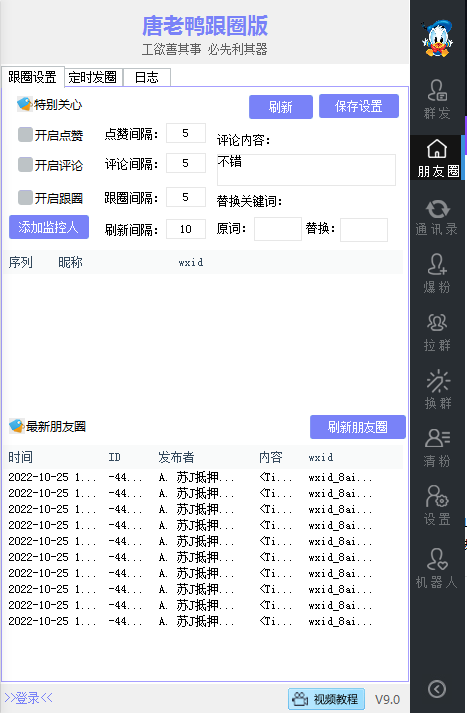
Task: Check the 开启跟圈 checkbox
Action: tap(25, 197)
